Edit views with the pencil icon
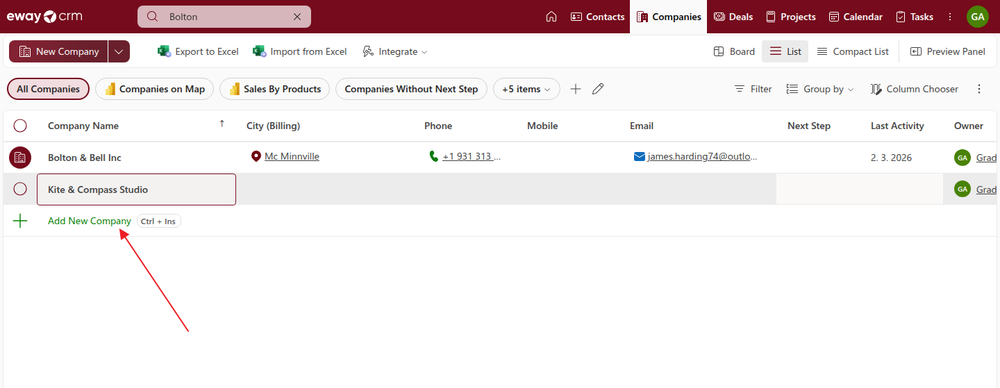Image resolution: width=1000 pixels, height=388 pixels. [598, 89]
